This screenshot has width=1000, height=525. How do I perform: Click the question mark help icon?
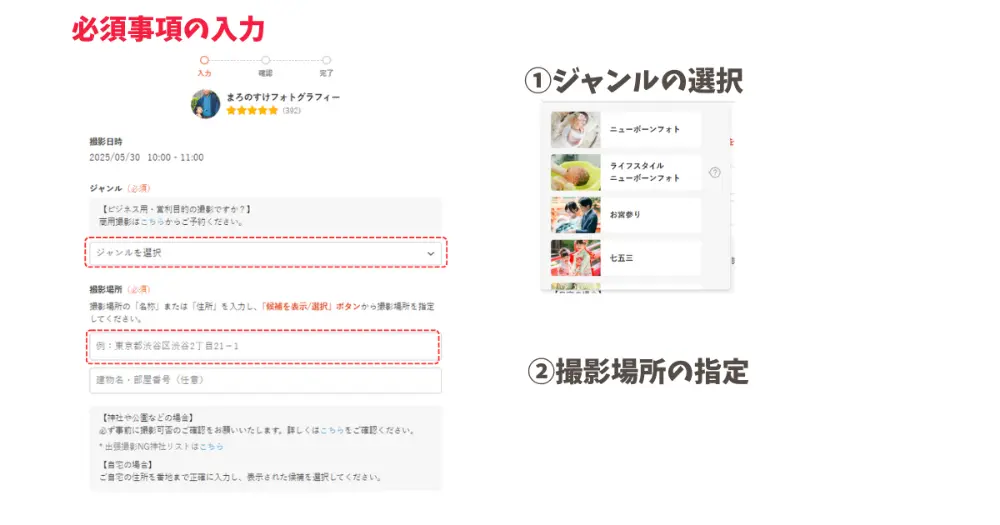(x=715, y=172)
